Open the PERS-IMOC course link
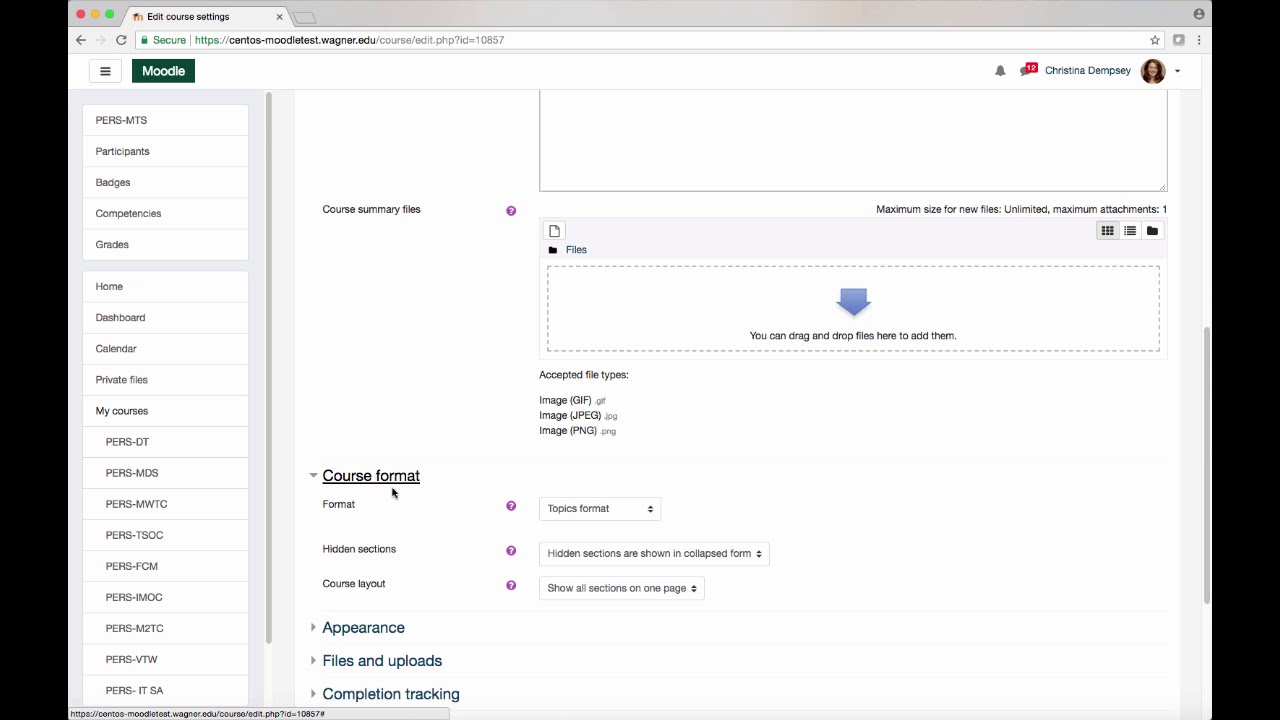This screenshot has height=720, width=1280. tap(165, 596)
